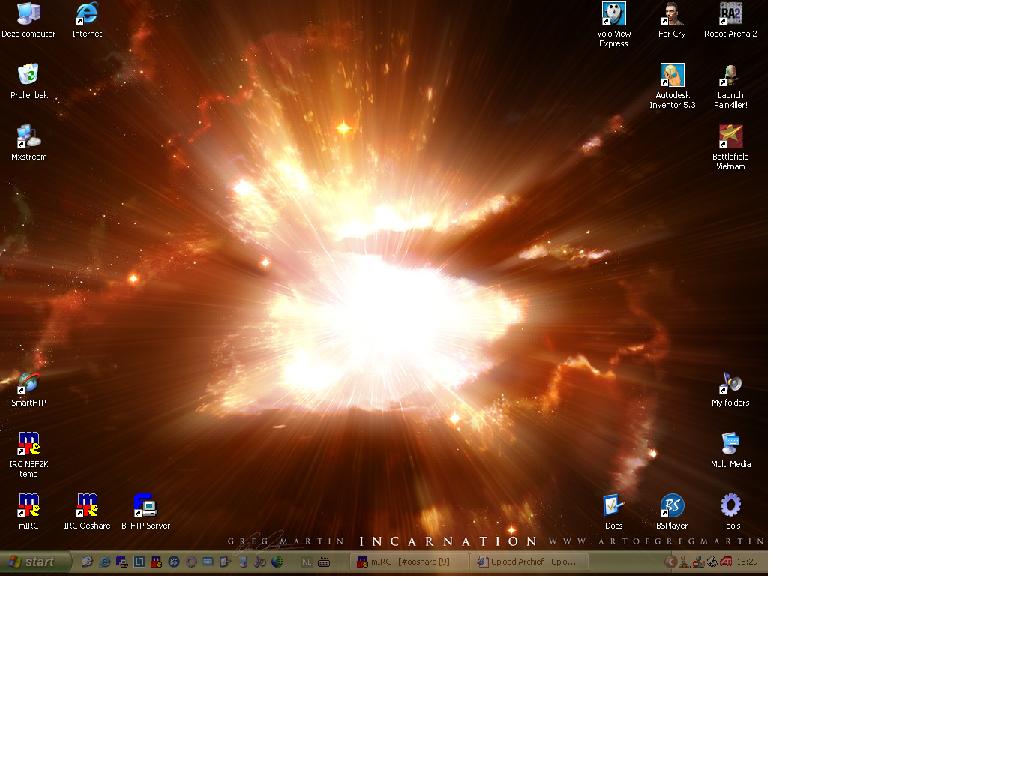Open the Internet Explorer desktop icon
This screenshot has height=768, width=1024.
coord(87,15)
